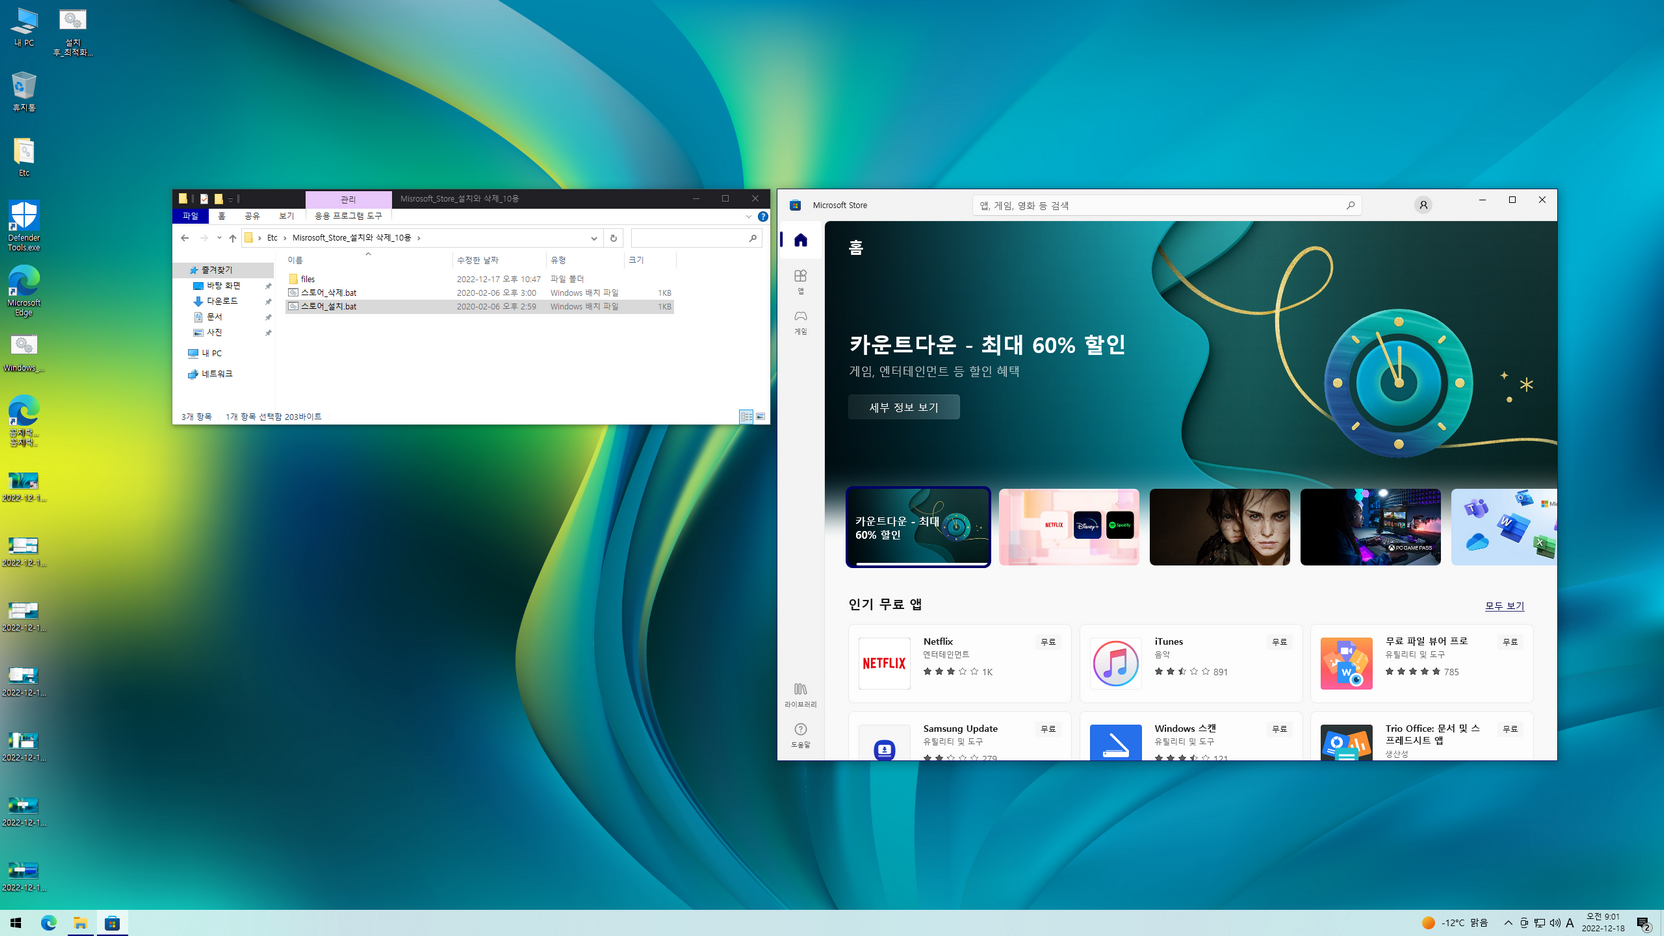Viewport: 1664px width, 936px height.
Task: Click the Explorer help question mark icon
Action: click(762, 216)
